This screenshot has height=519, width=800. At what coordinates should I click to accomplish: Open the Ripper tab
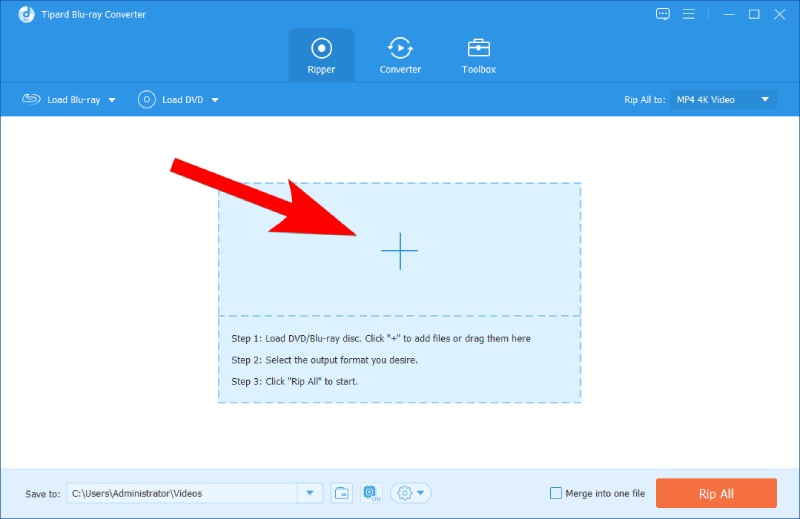coord(321,56)
